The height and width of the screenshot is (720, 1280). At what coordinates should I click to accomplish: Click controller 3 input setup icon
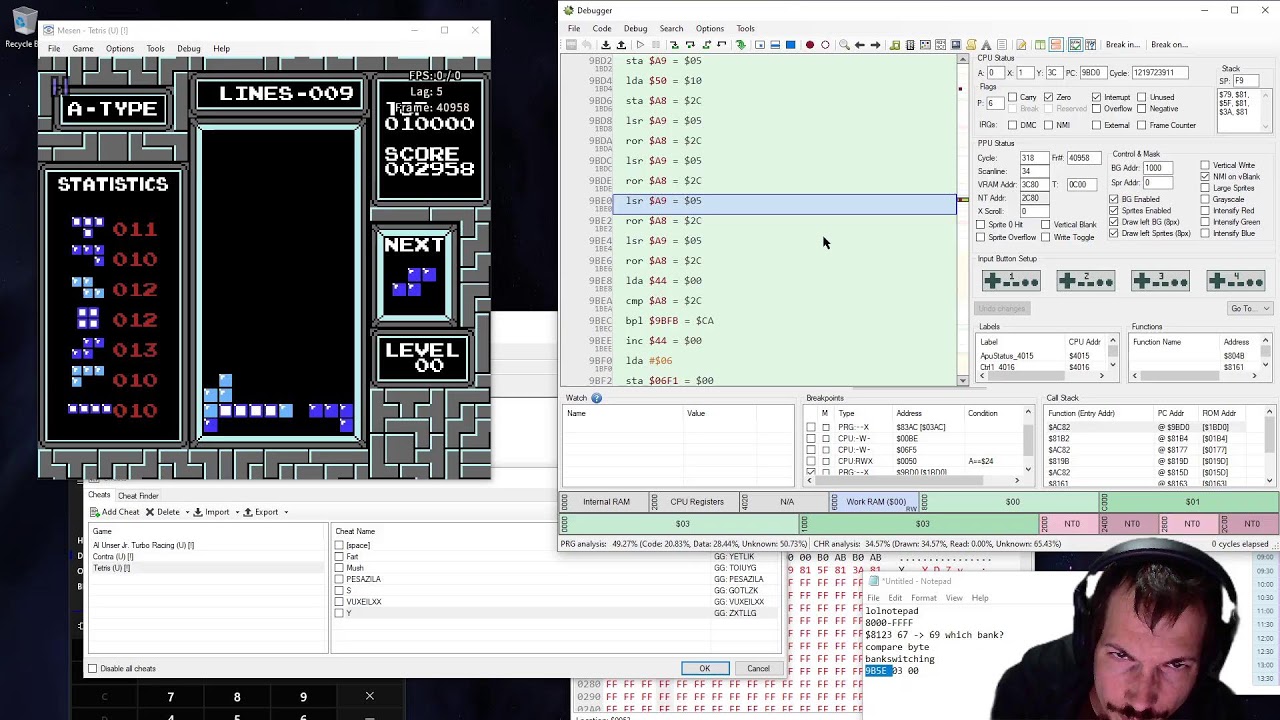(x=1160, y=280)
